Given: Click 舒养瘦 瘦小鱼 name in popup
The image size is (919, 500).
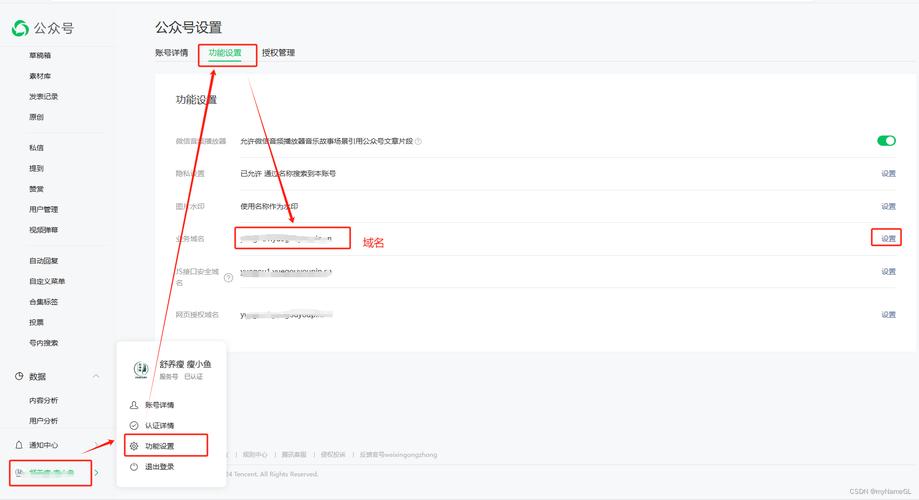Looking at the screenshot, I should pyautogui.click(x=185, y=365).
